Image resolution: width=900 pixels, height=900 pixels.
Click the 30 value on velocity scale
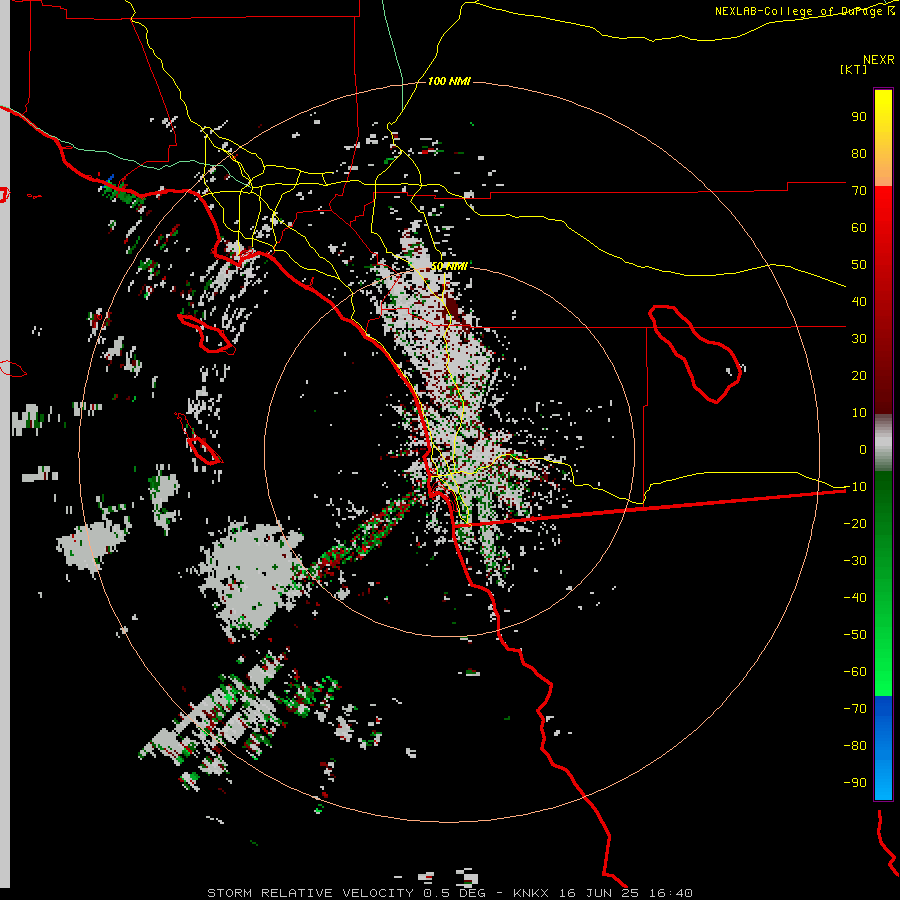[859, 339]
